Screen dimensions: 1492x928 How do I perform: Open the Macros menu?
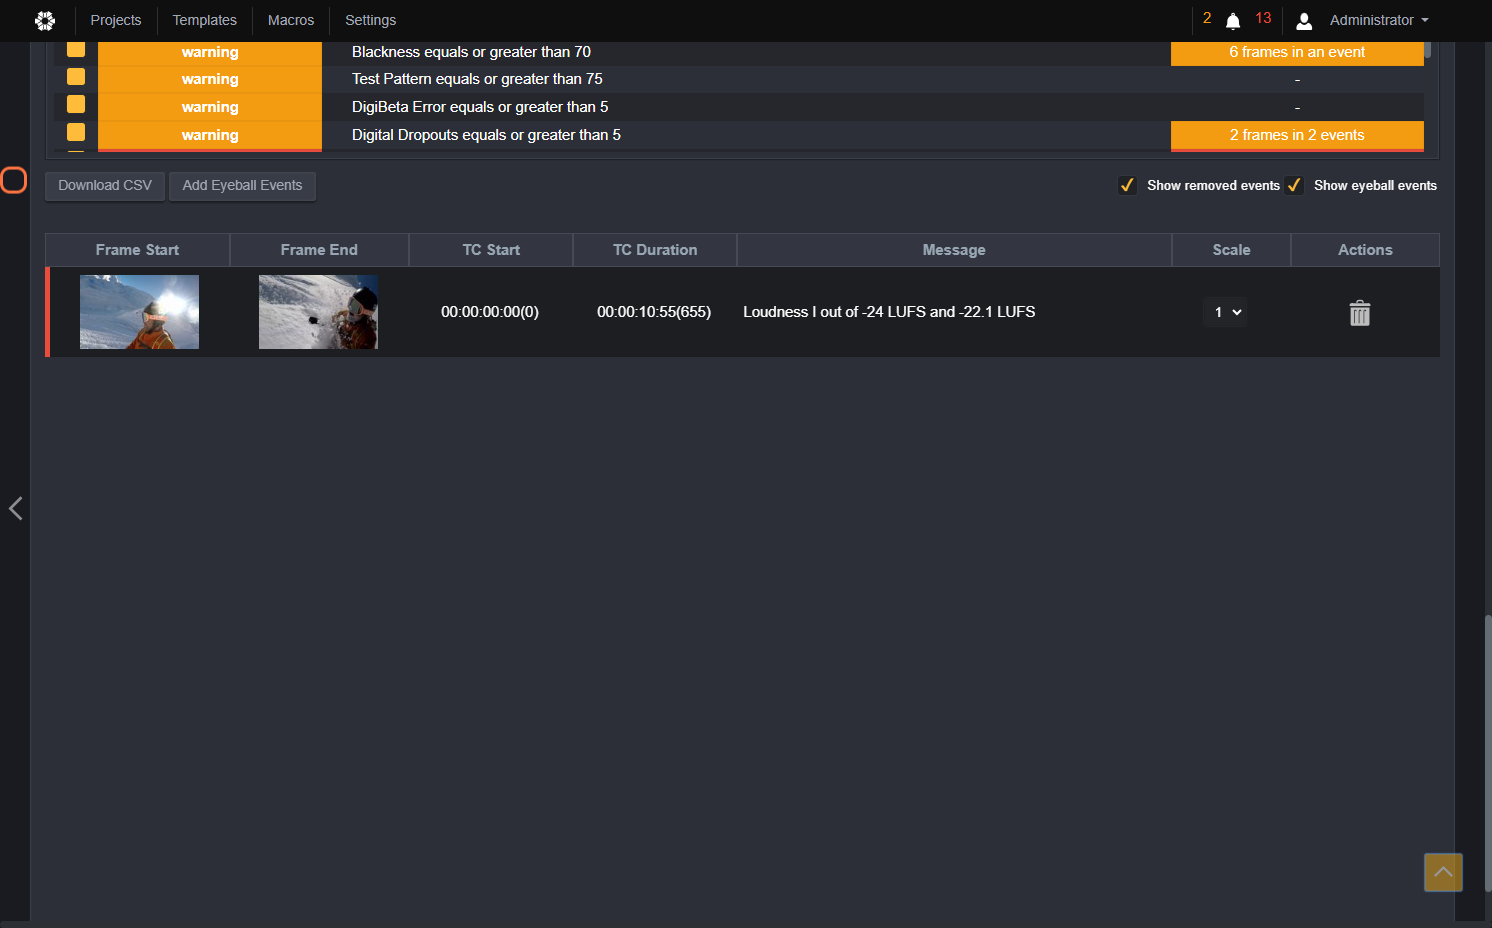(x=291, y=20)
